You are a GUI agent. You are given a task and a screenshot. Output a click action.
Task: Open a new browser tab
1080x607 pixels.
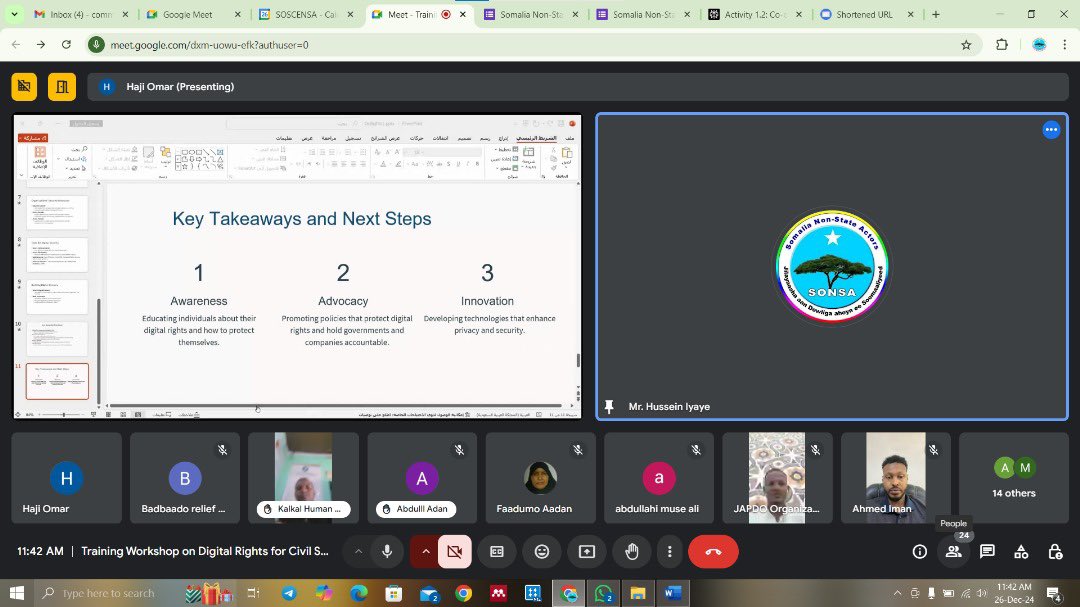[935, 14]
